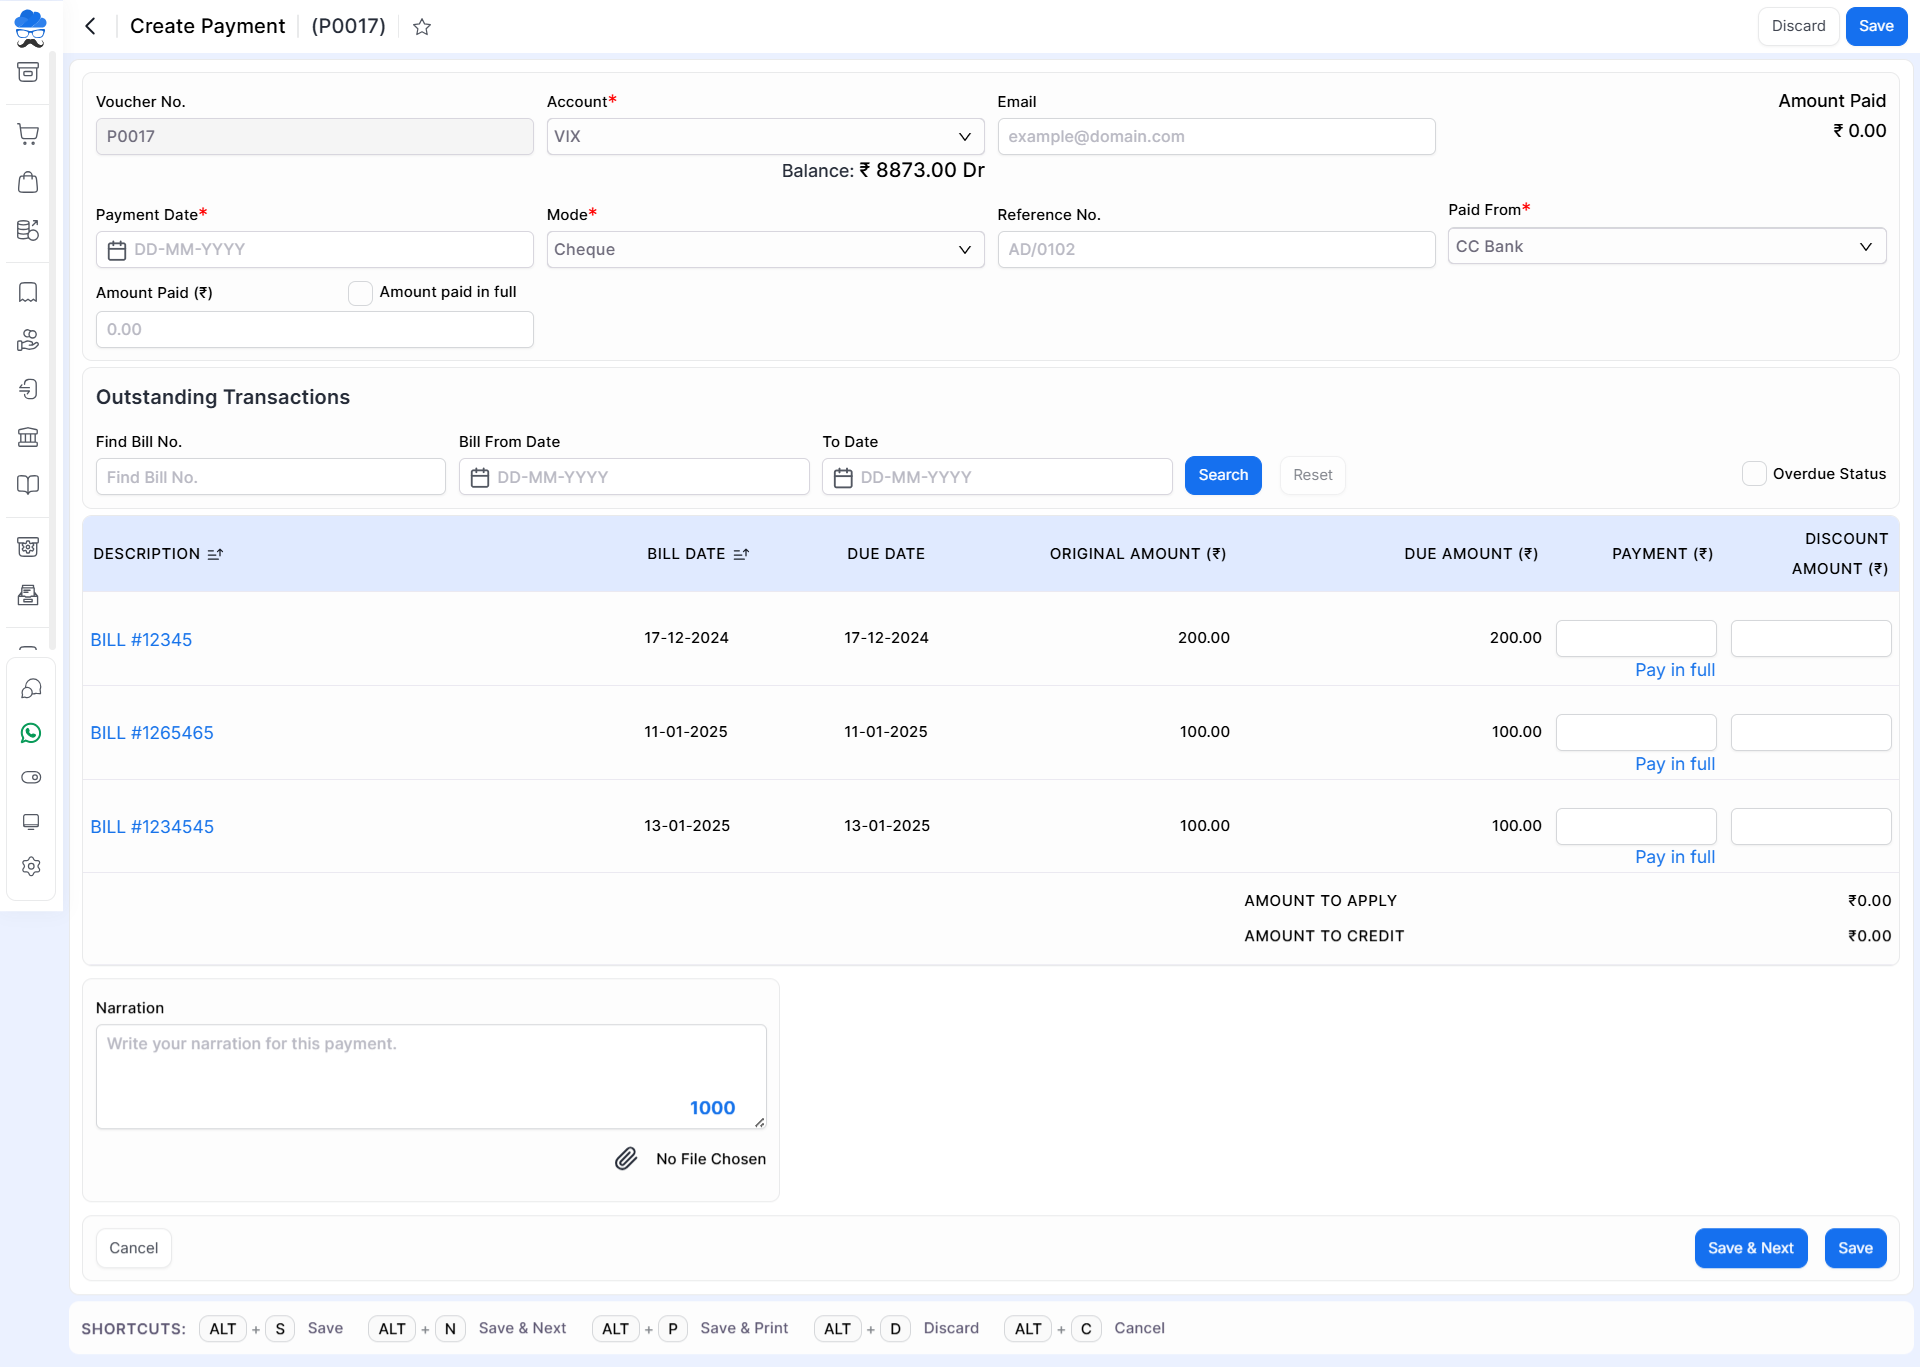Screen dimensions: 1920x1368
Task: Open the WhatsApp icon
Action: coord(31,733)
